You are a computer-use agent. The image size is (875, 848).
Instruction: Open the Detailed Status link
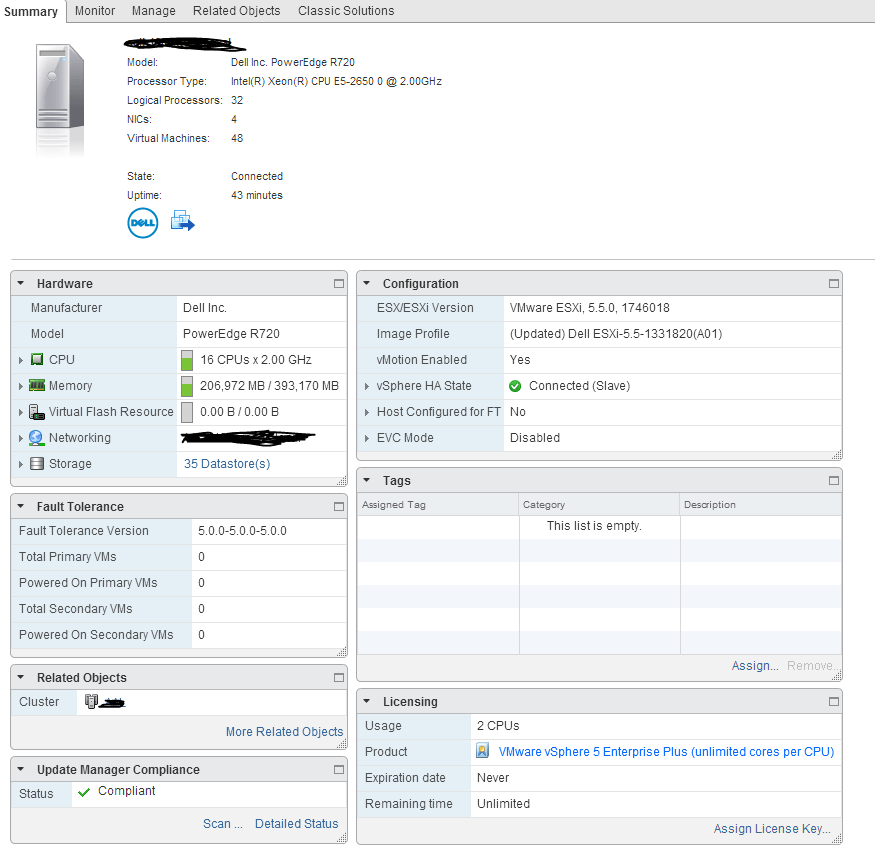click(296, 823)
